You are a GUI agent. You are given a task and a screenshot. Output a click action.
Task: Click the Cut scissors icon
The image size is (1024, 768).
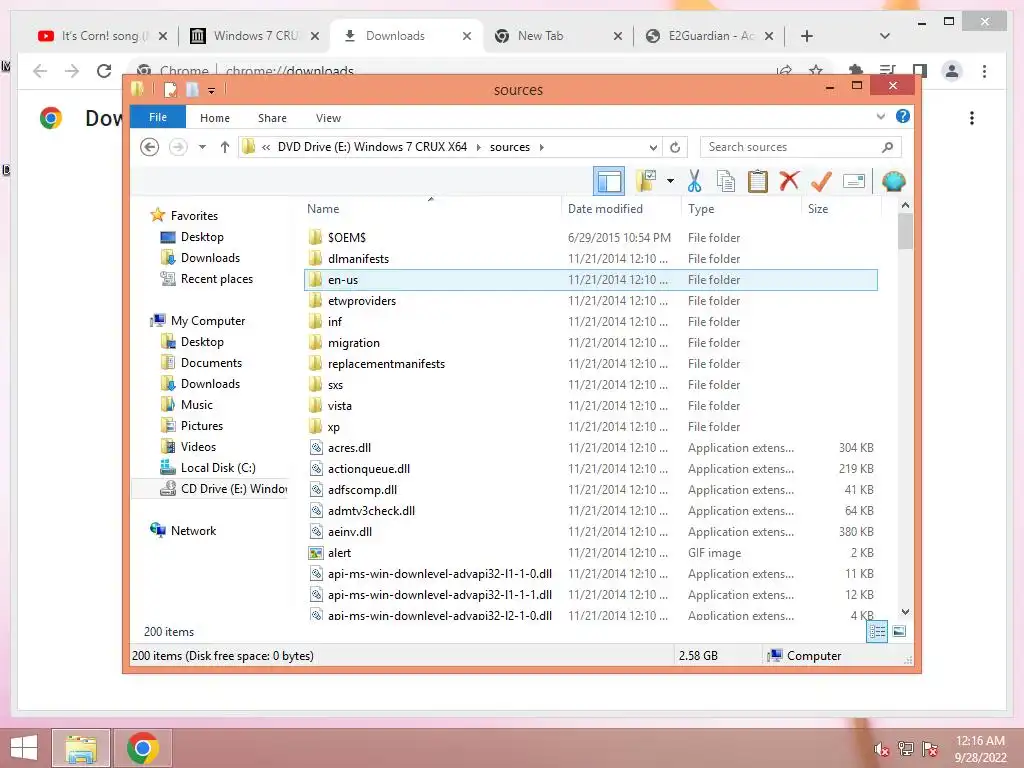click(694, 181)
